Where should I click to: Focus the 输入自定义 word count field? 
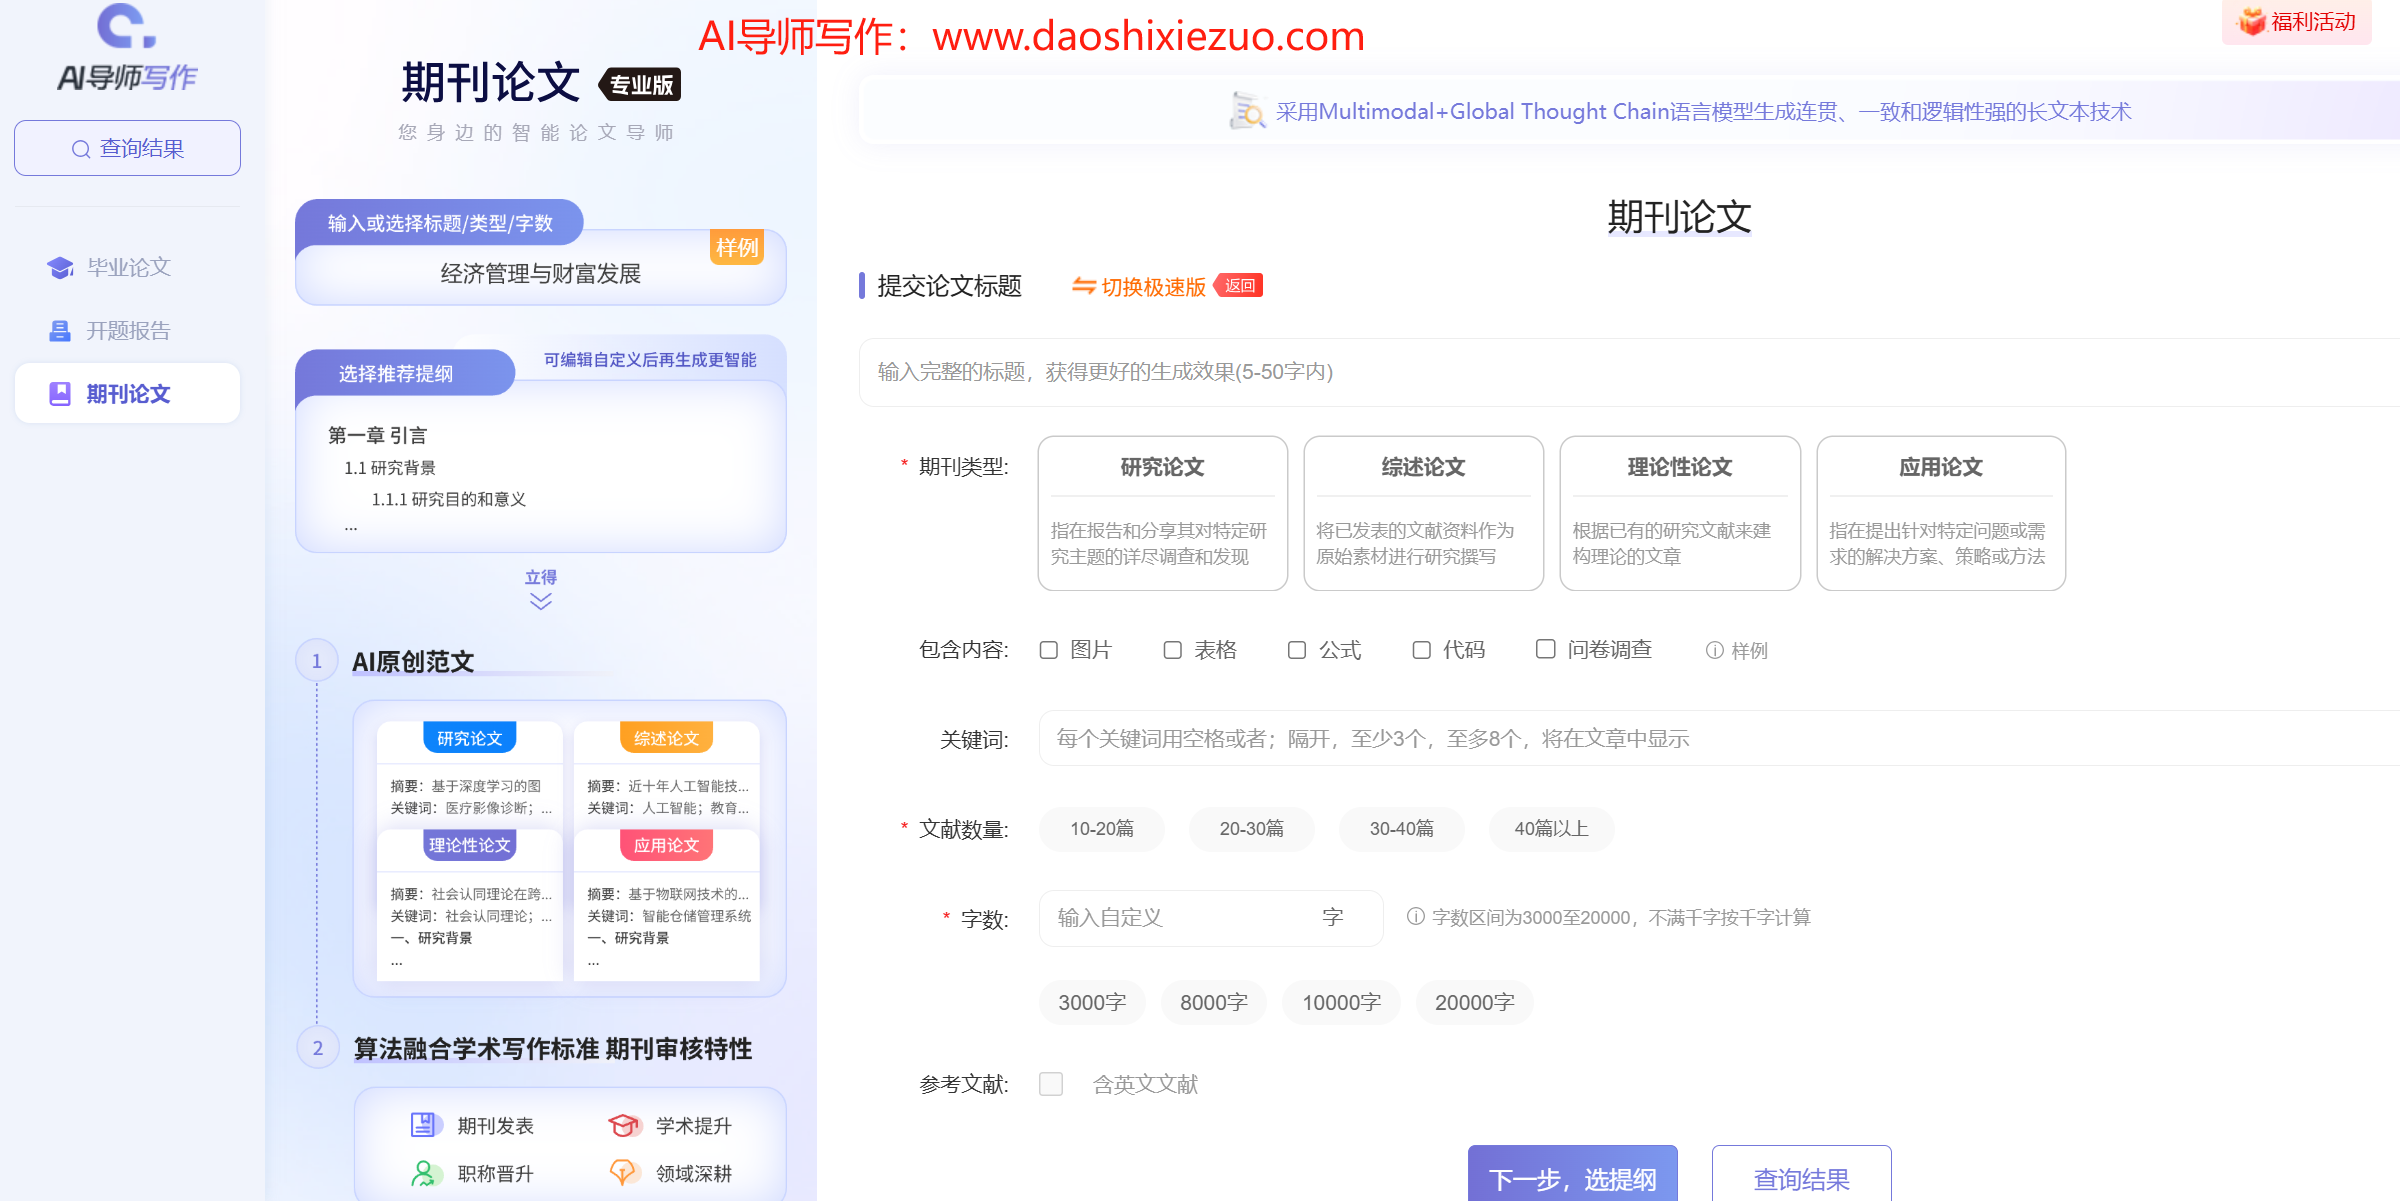[1210, 918]
